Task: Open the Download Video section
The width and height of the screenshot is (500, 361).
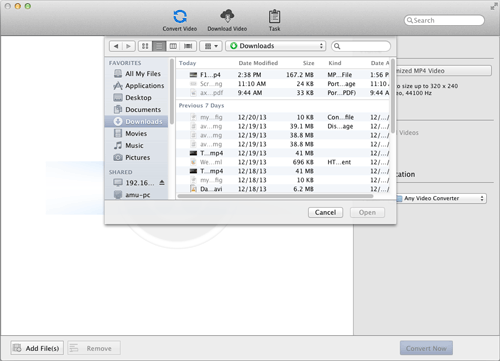Action: [227, 20]
